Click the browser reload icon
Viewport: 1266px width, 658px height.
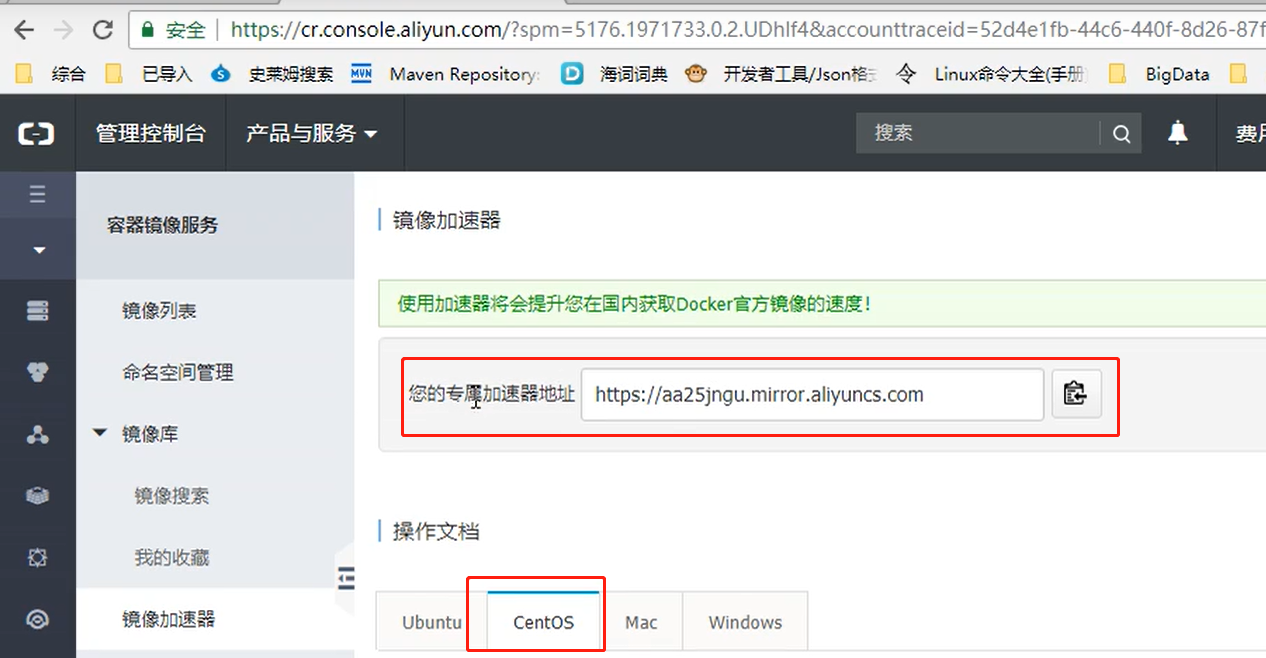tap(103, 29)
